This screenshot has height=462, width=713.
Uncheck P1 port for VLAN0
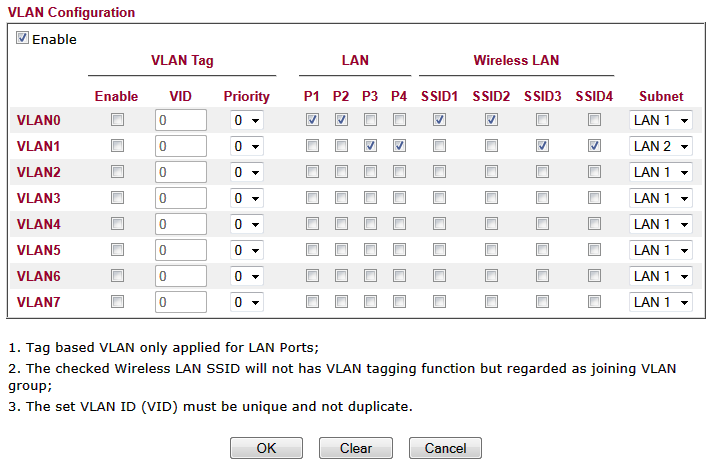[312, 120]
